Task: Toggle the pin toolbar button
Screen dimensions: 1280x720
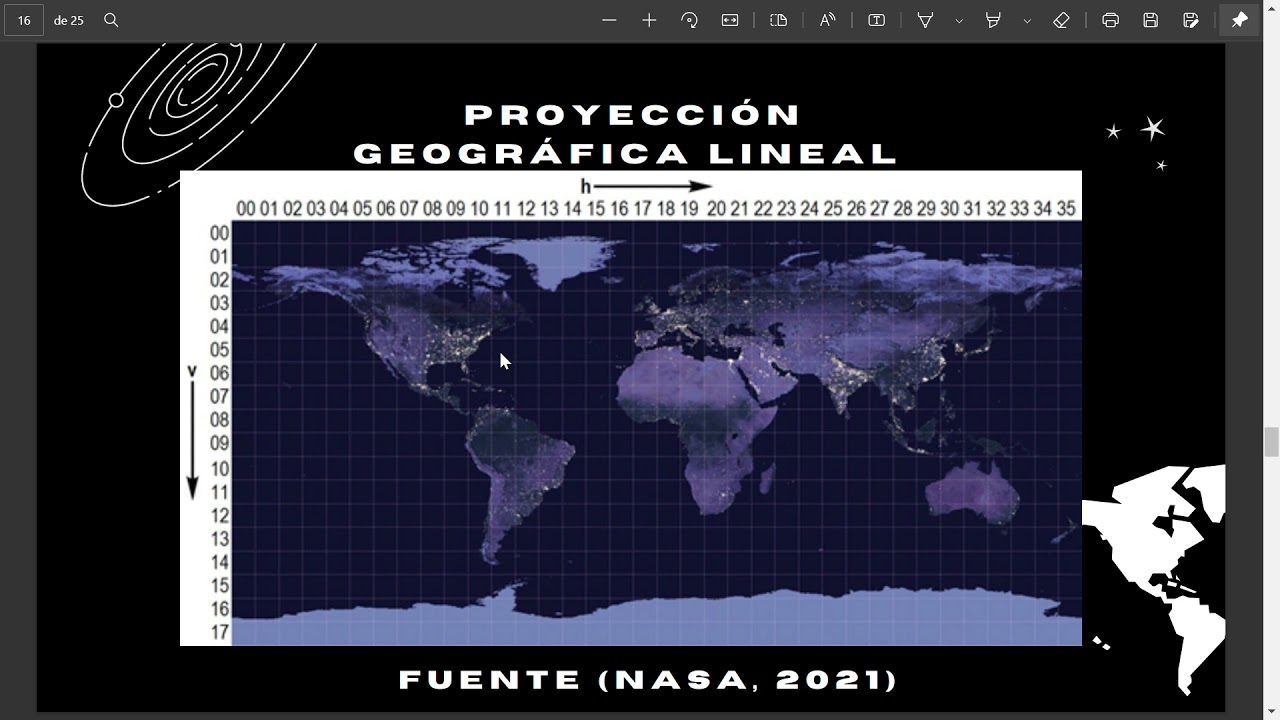Action: point(1240,20)
